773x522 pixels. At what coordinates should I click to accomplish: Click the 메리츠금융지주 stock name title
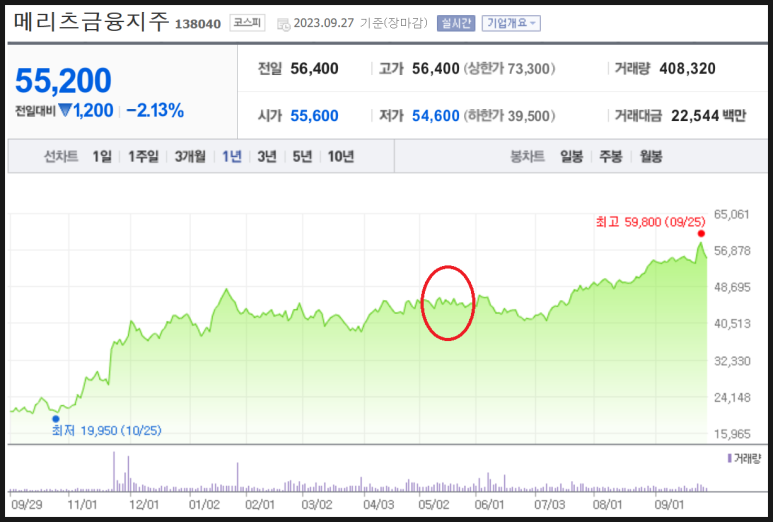pyautogui.click(x=92, y=22)
